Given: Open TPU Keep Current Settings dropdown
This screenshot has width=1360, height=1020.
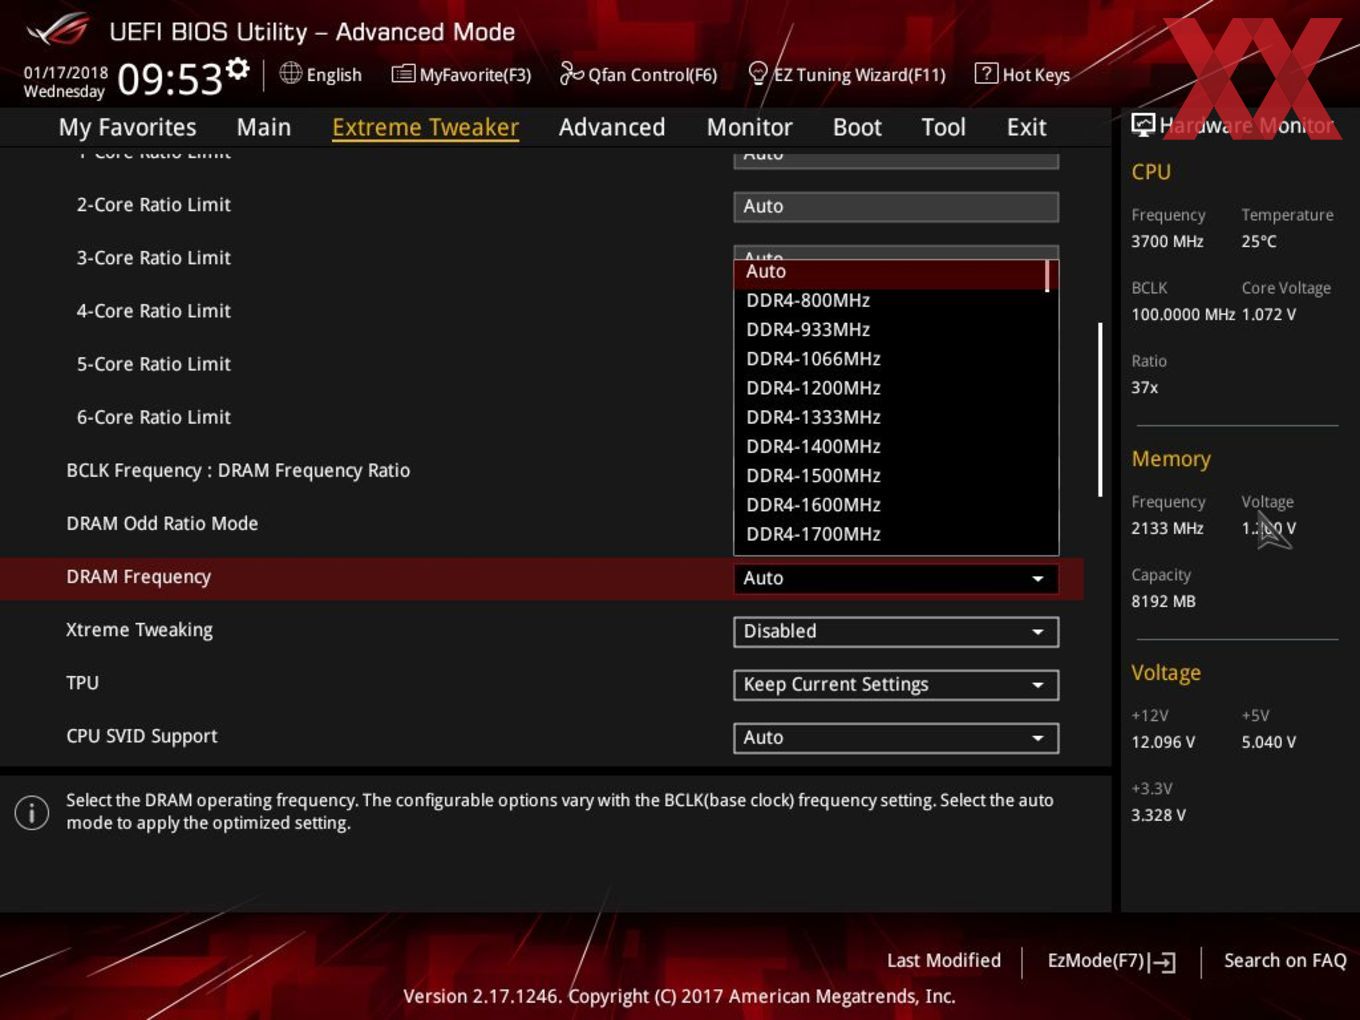Looking at the screenshot, I should (x=896, y=685).
